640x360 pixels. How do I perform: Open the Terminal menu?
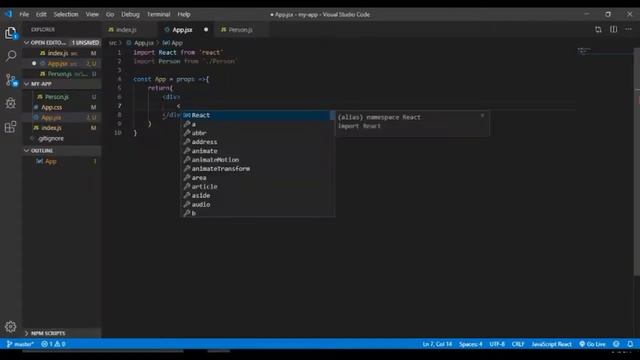pyautogui.click(x=158, y=14)
